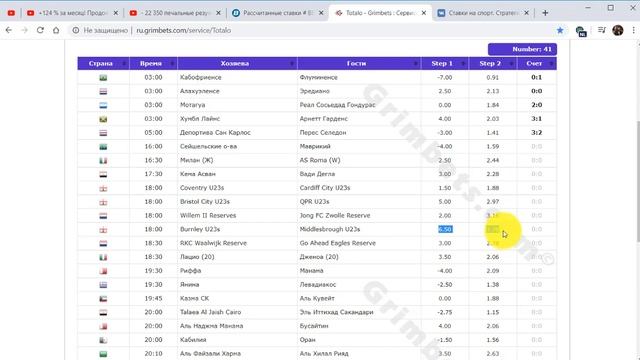Click the -7.00 Step 1 value
Screen dimensions: 640x360
(444, 77)
